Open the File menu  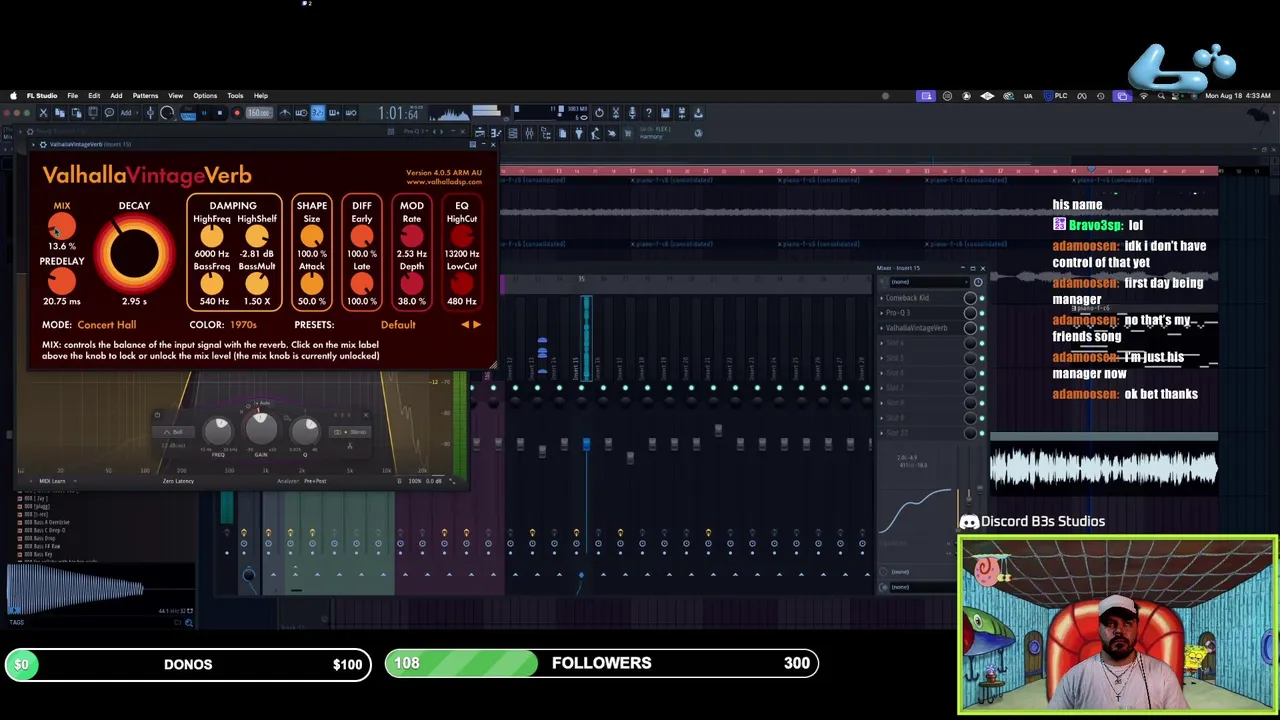click(x=72, y=96)
